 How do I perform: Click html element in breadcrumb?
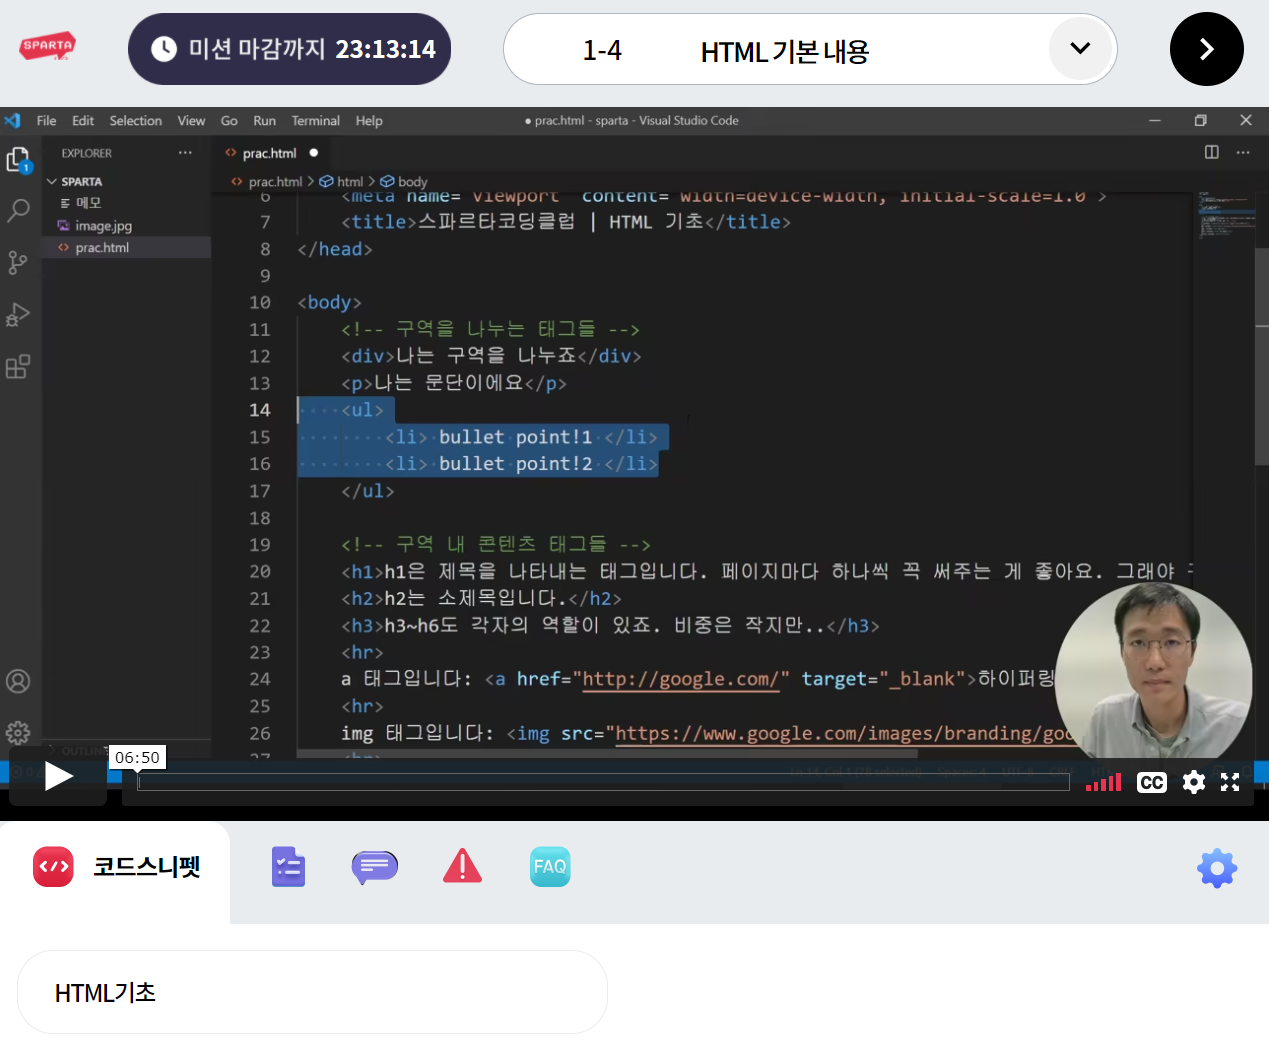point(349,182)
